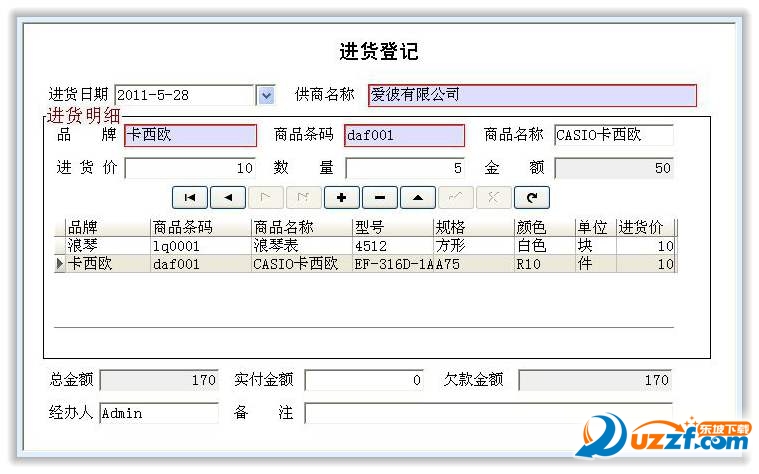759x474 pixels.
Task: Select the R10 color cell
Action: coord(544,263)
